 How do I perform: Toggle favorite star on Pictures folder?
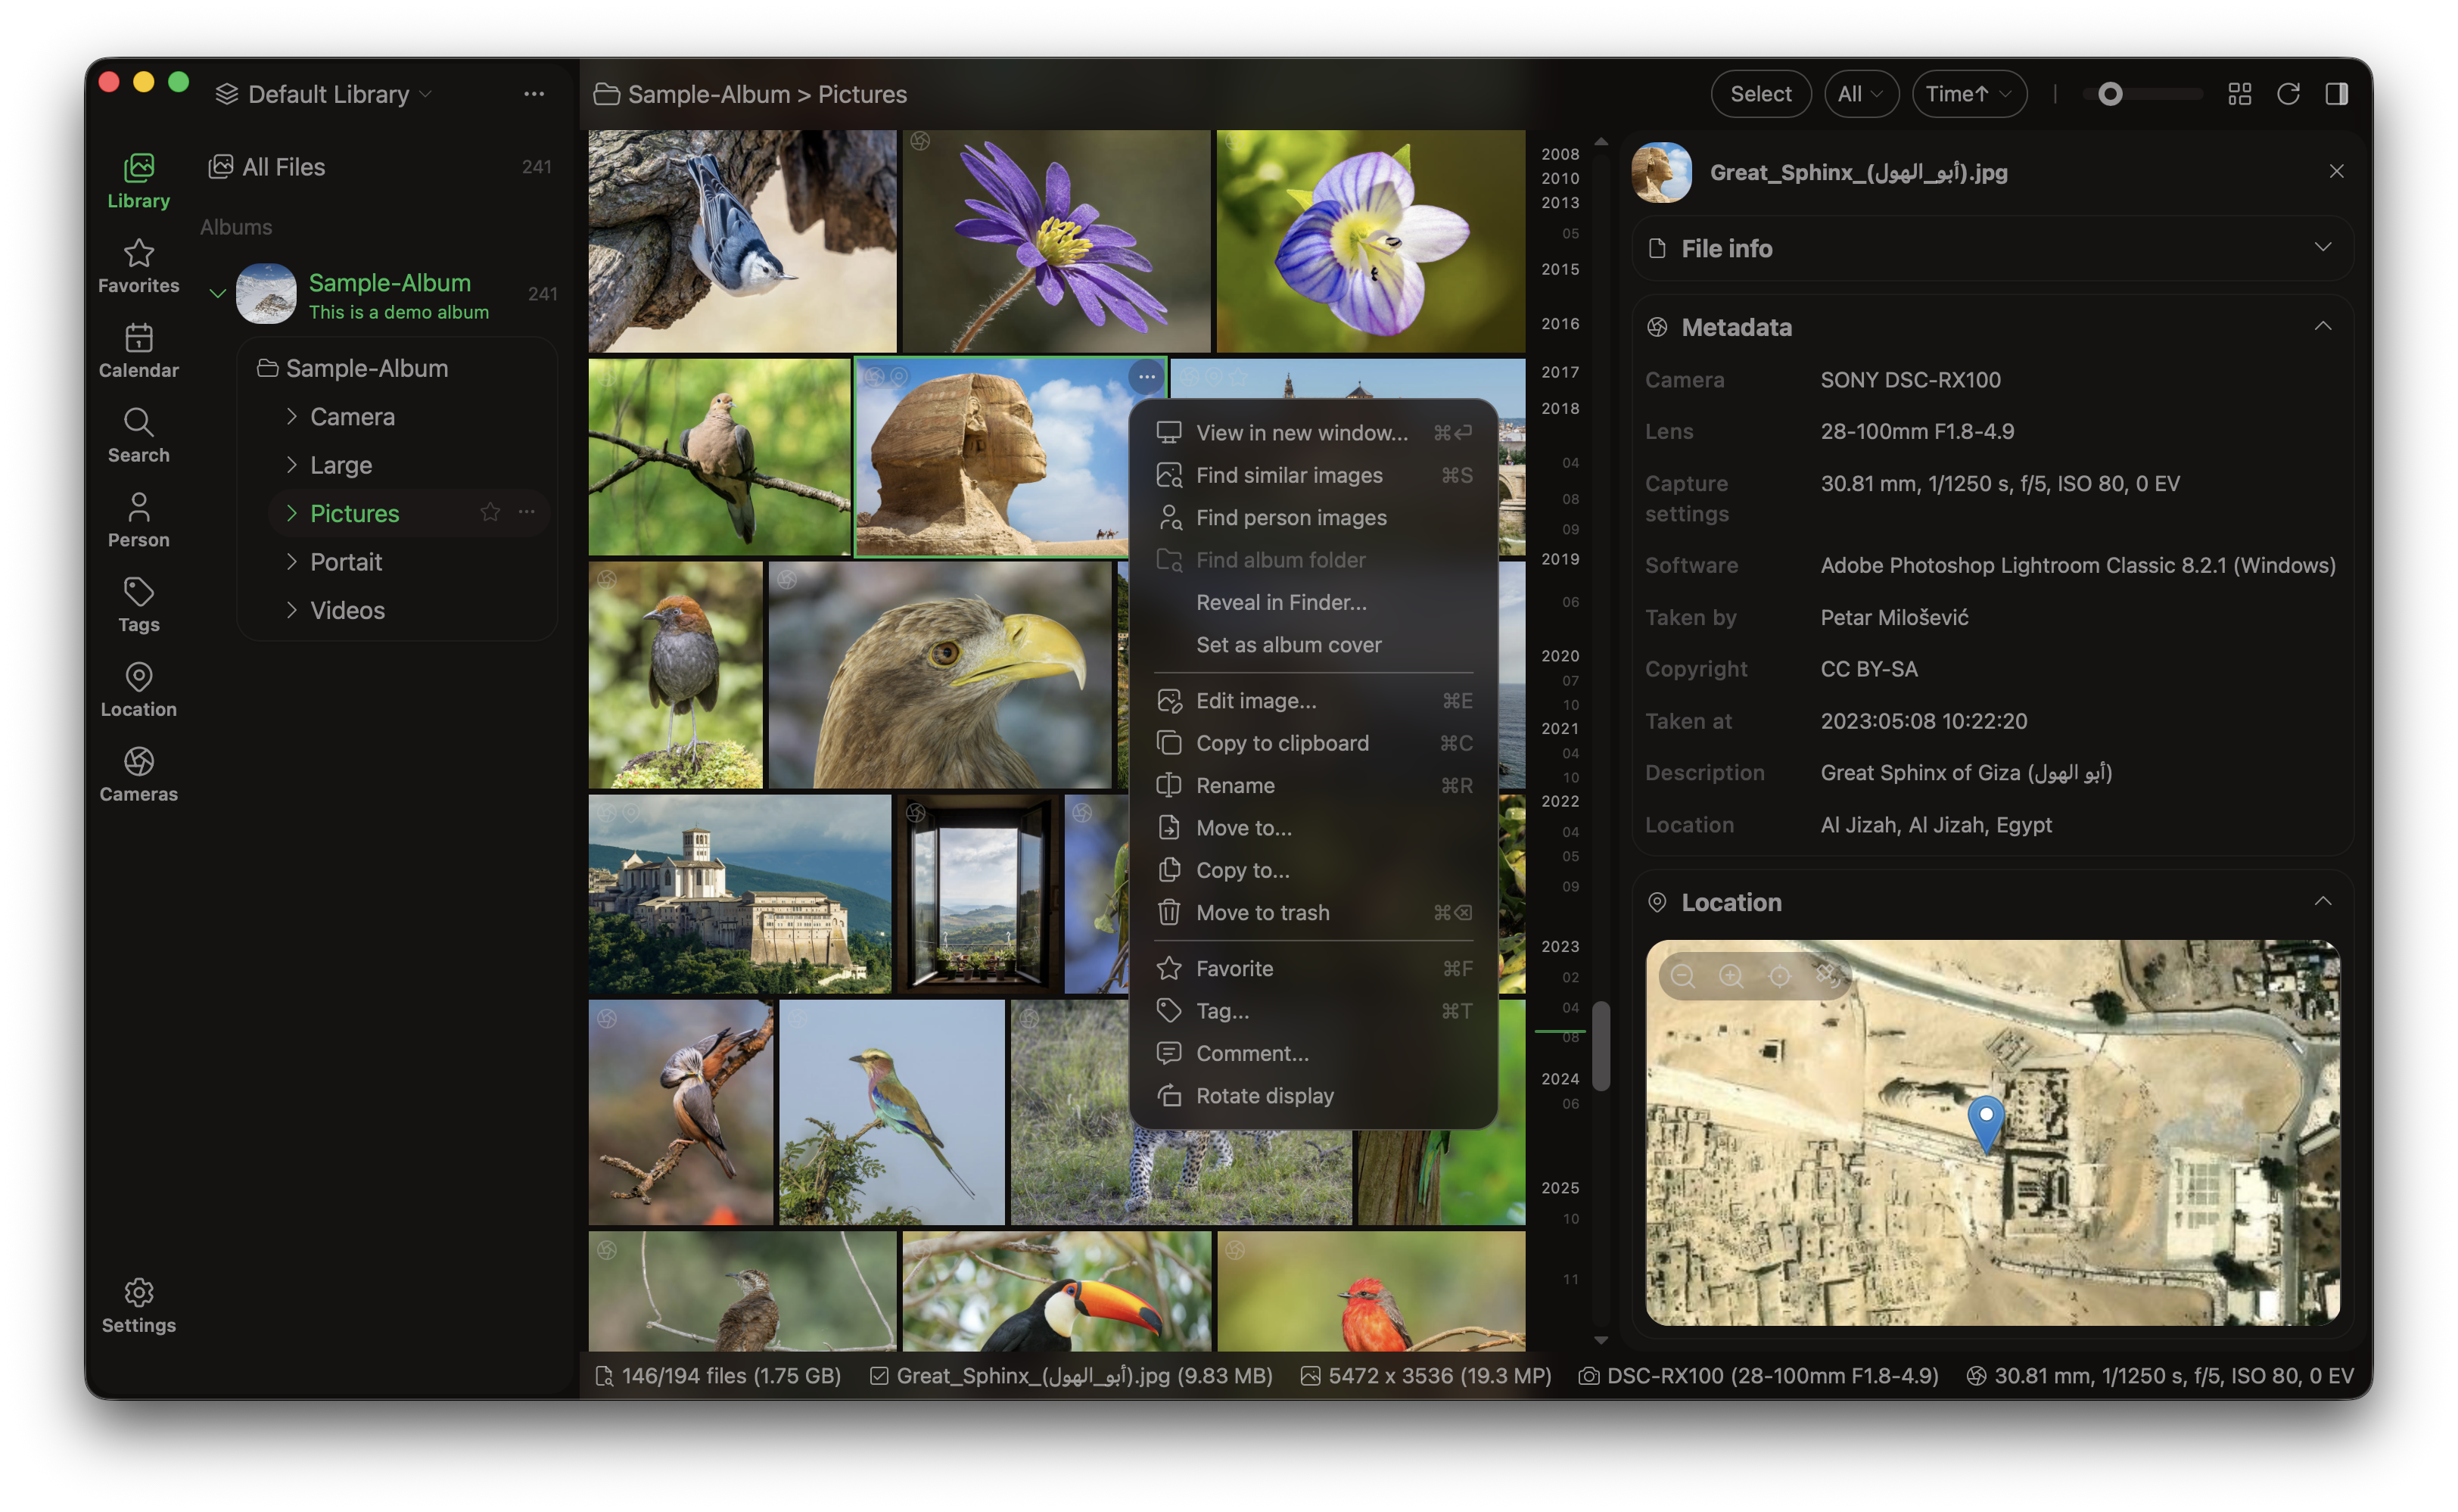pyautogui.click(x=490, y=513)
